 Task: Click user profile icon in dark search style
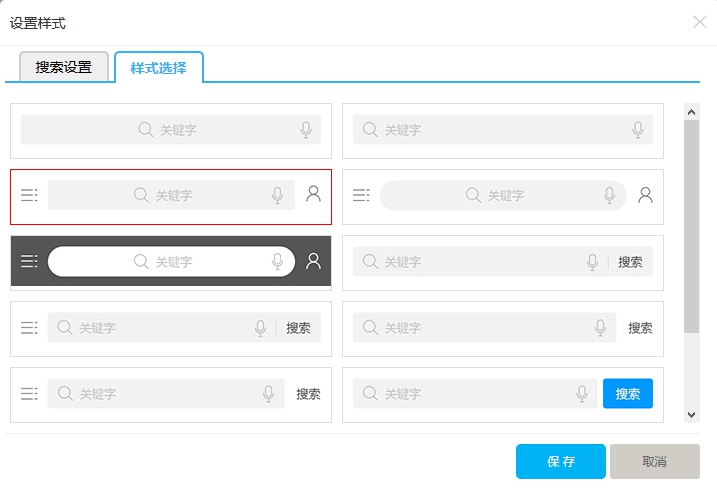pyautogui.click(x=313, y=261)
